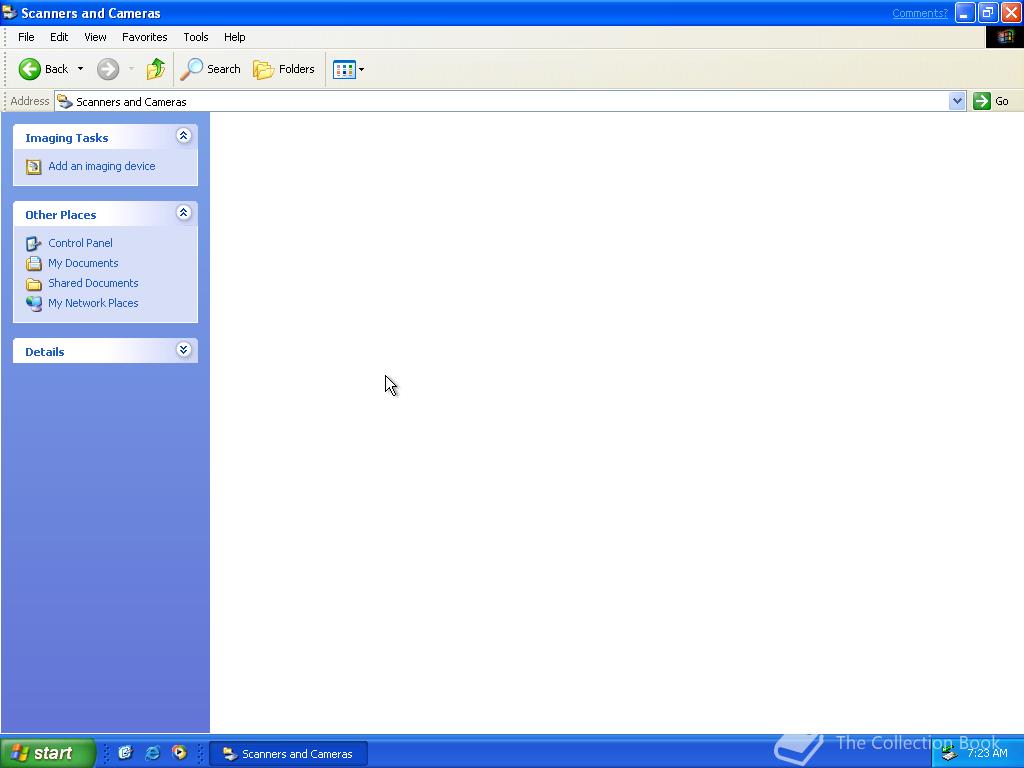
Task: Click the taskbar clock showing 7:23 AM
Action: click(987, 753)
